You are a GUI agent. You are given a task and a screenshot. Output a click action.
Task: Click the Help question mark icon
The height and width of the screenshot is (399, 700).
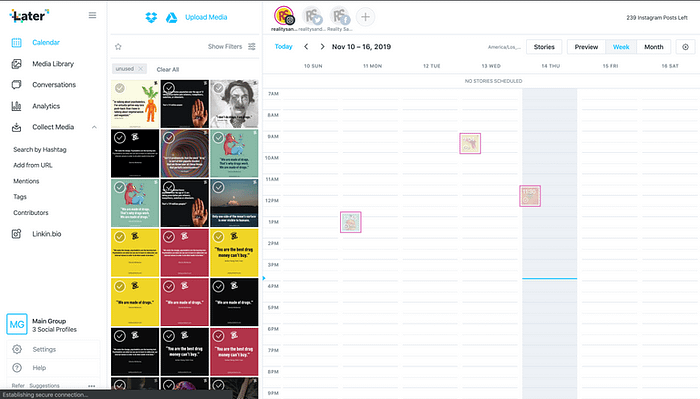click(x=17, y=368)
